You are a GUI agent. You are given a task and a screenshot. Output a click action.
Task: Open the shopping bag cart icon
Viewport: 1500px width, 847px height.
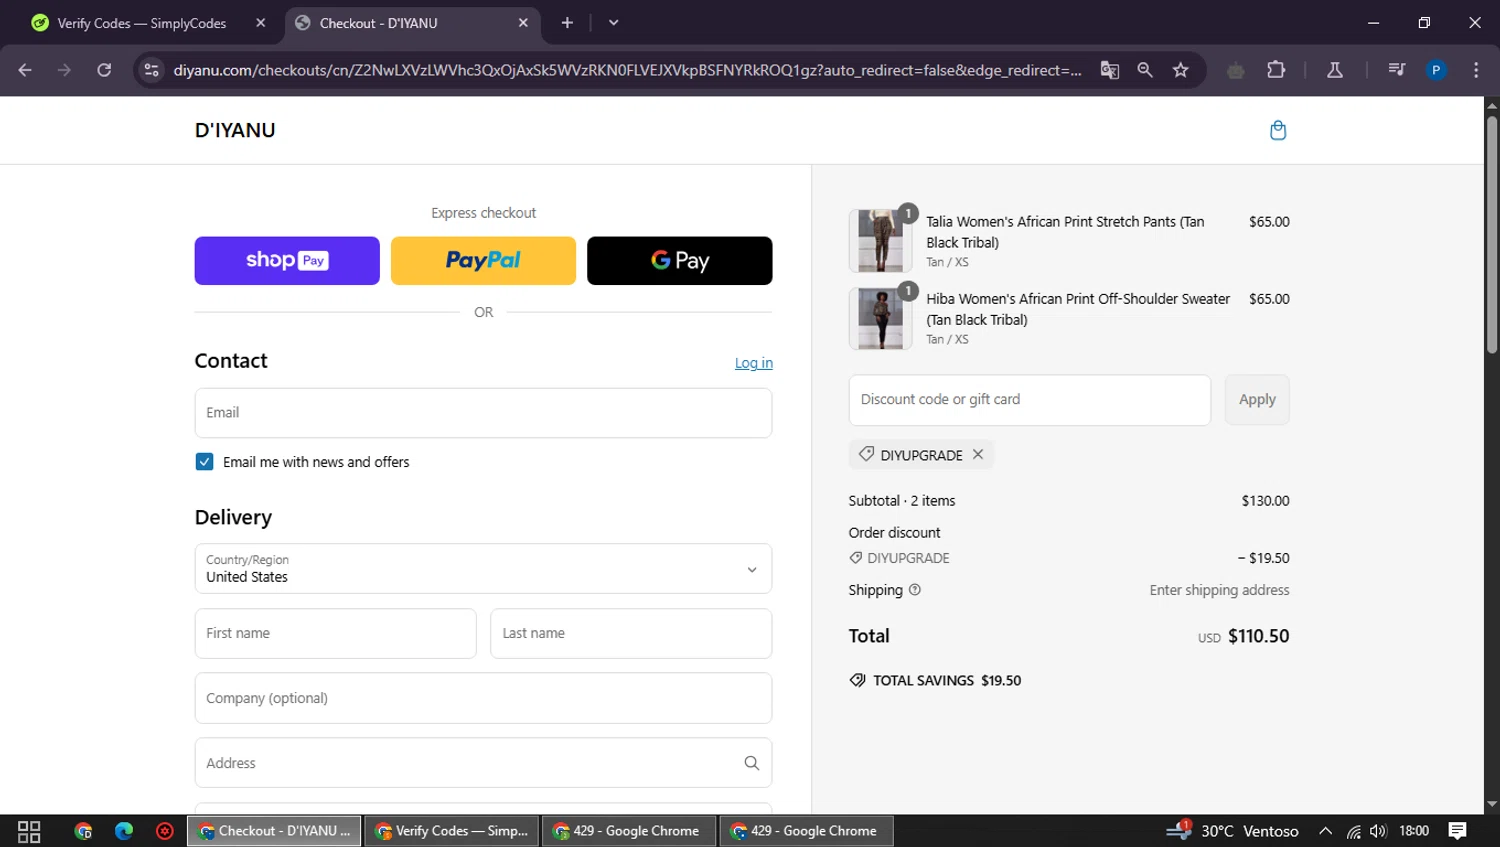(x=1277, y=130)
